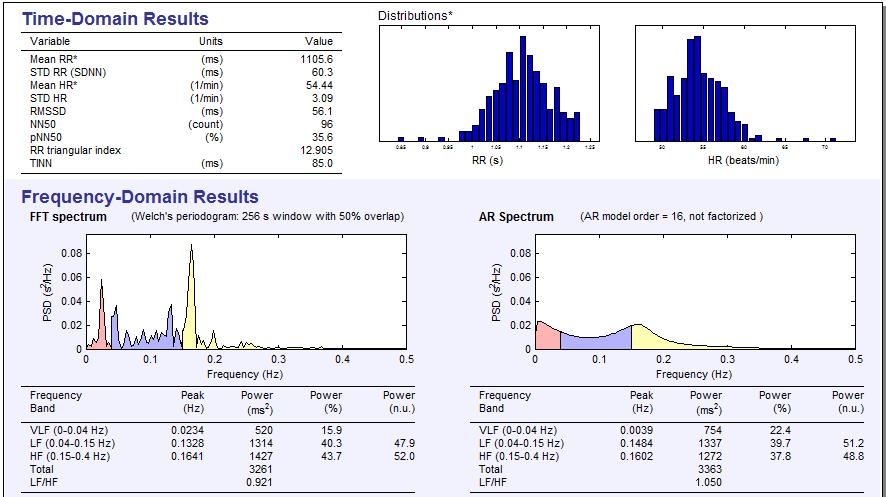
Task: Click the red VLF area in AR spectrum
Action: [546, 337]
